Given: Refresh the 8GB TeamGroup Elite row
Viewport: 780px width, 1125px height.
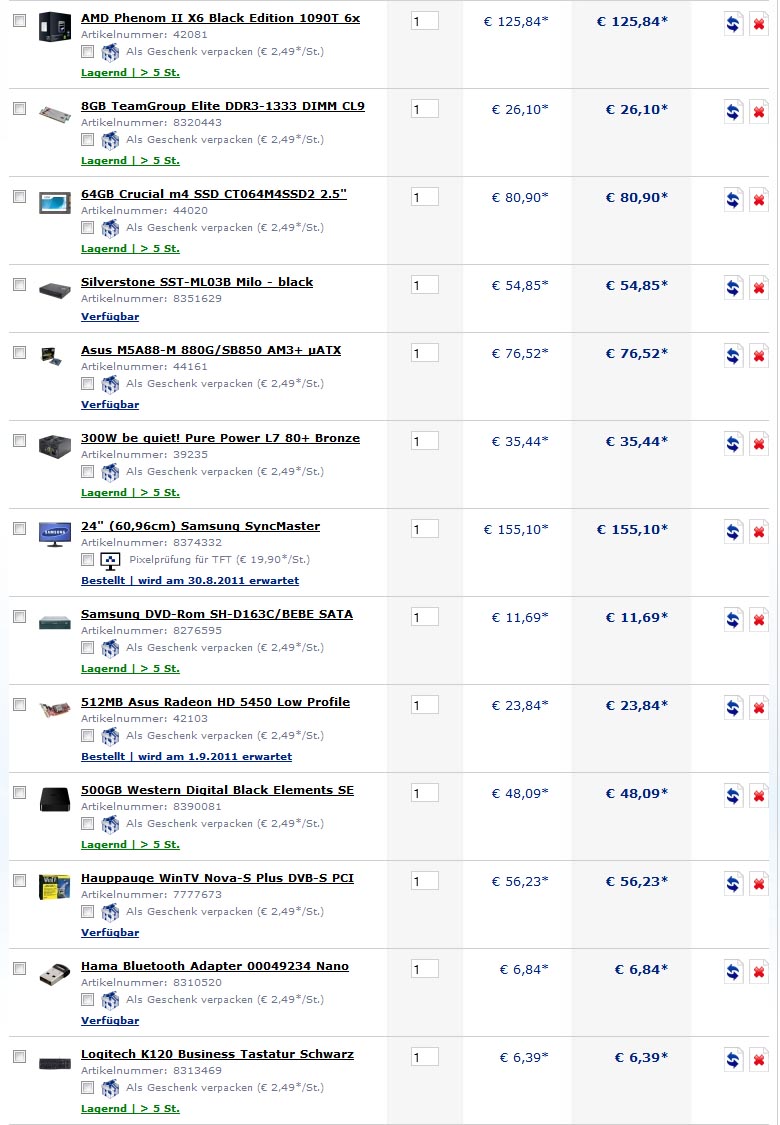Looking at the screenshot, I should [x=733, y=113].
